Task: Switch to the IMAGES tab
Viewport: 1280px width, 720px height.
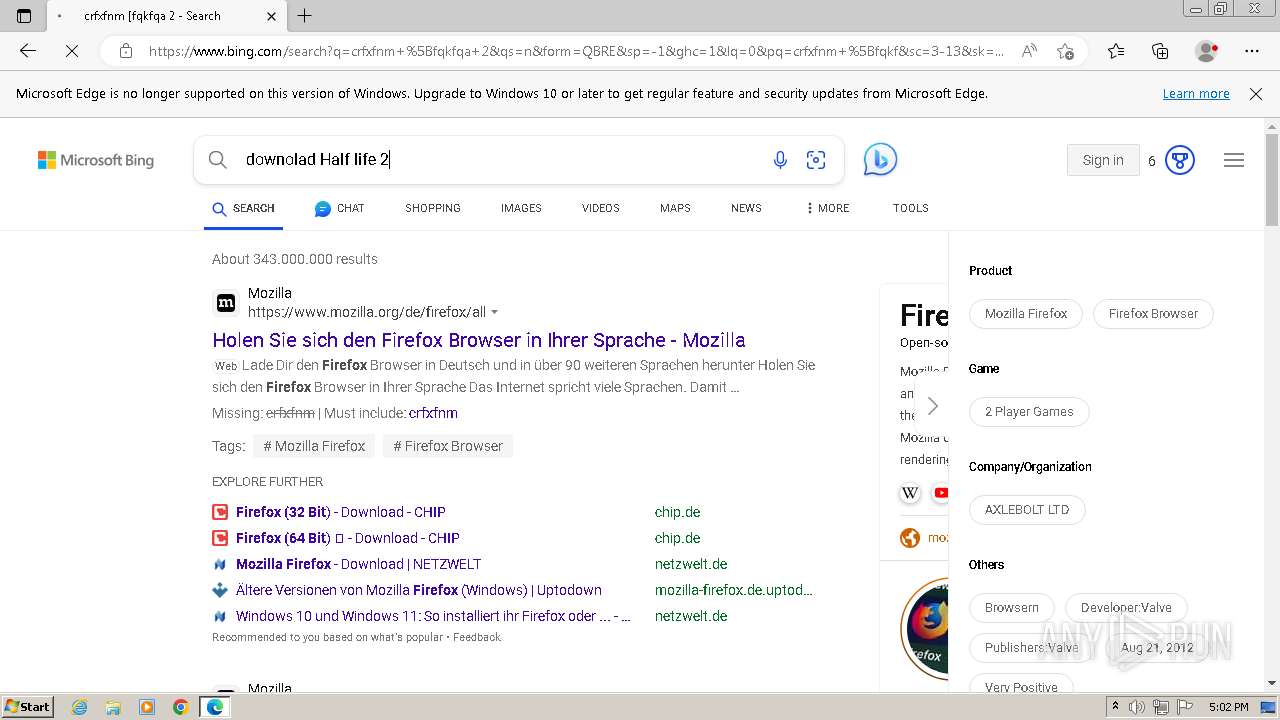Action: tap(521, 208)
